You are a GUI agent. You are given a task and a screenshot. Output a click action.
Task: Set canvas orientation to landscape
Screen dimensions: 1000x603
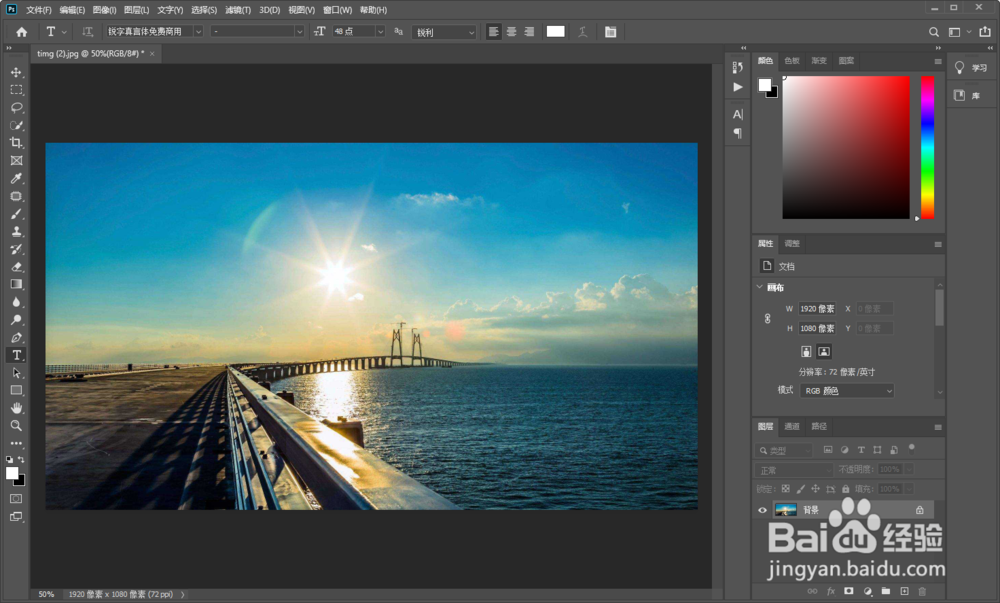824,352
